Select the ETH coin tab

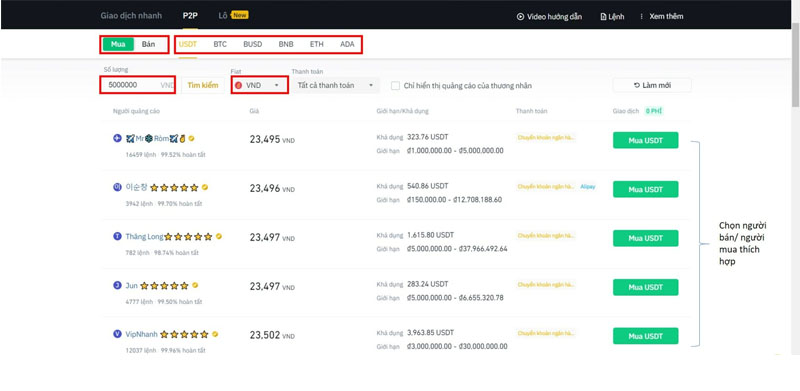[x=316, y=44]
